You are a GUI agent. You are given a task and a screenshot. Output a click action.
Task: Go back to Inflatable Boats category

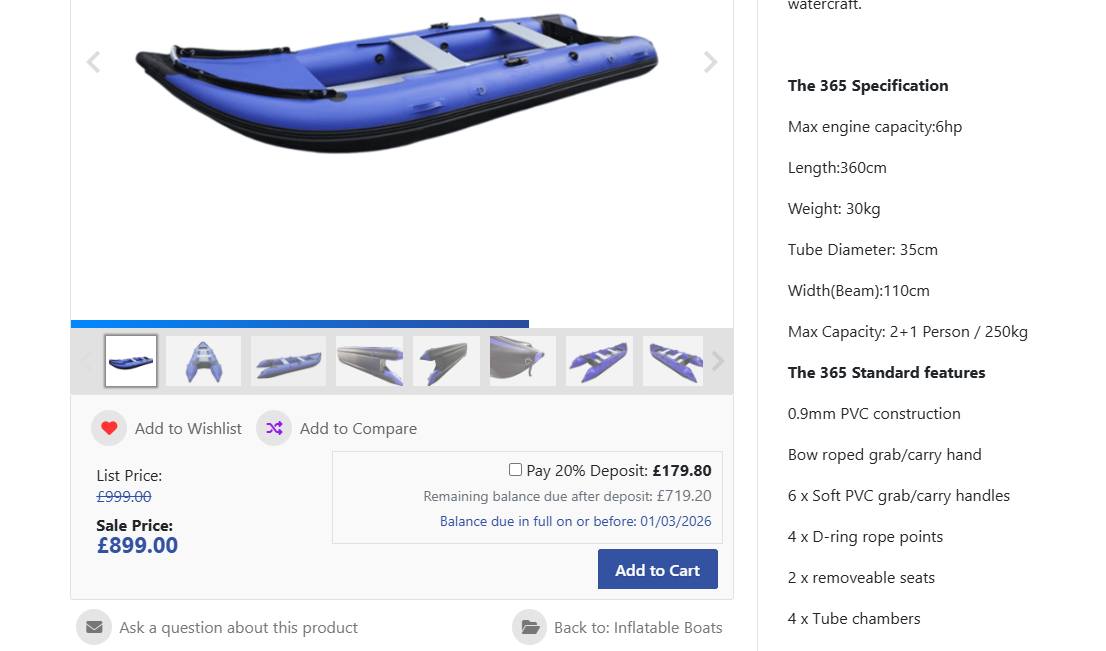638,627
